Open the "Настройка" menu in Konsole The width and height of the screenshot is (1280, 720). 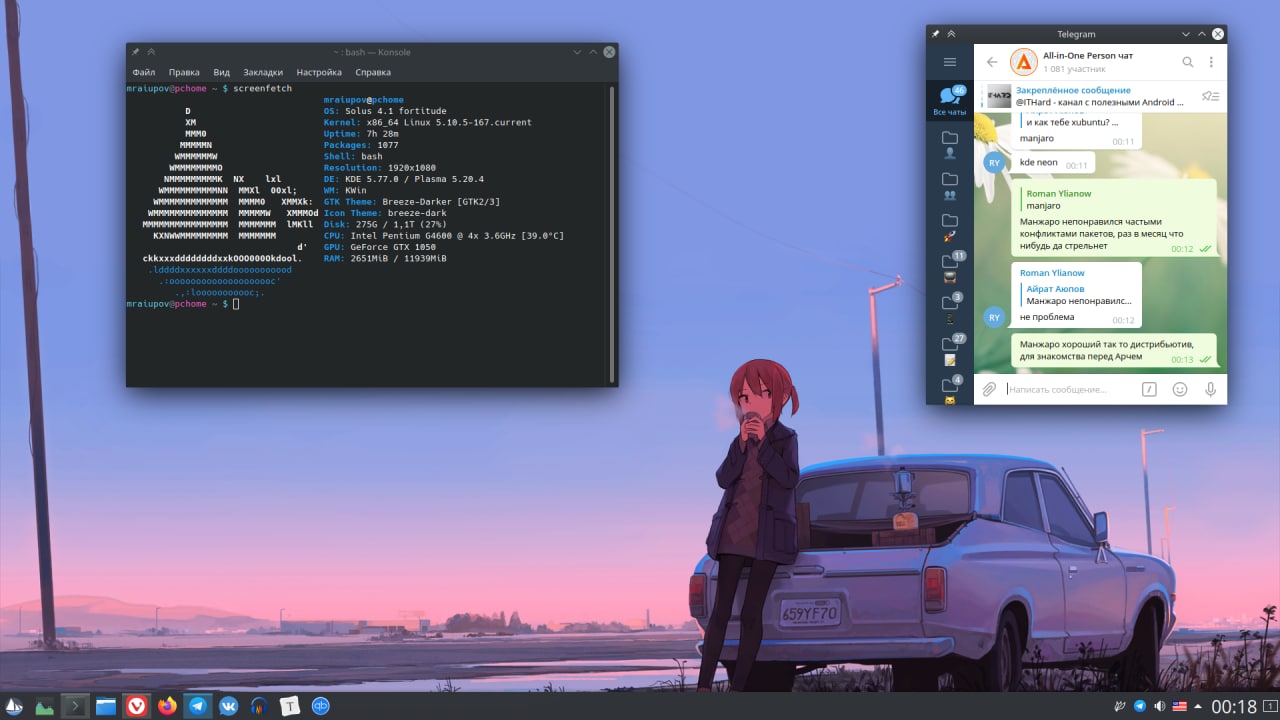pyautogui.click(x=319, y=72)
